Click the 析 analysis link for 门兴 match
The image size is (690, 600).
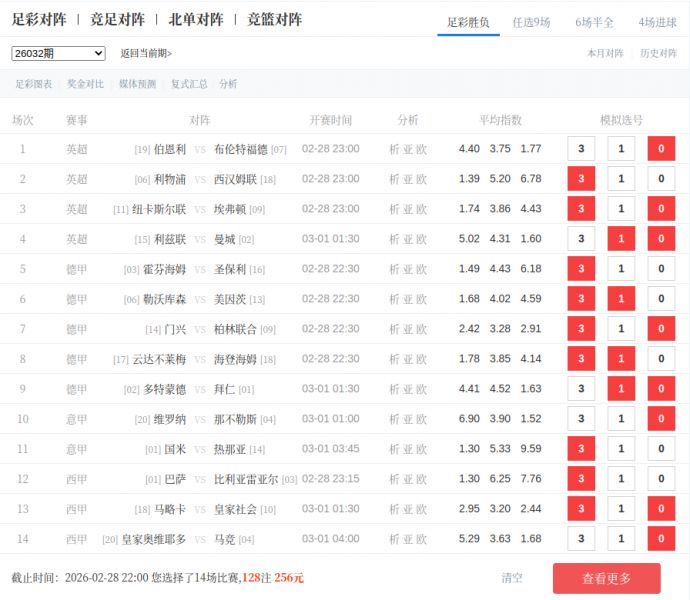tap(394, 329)
